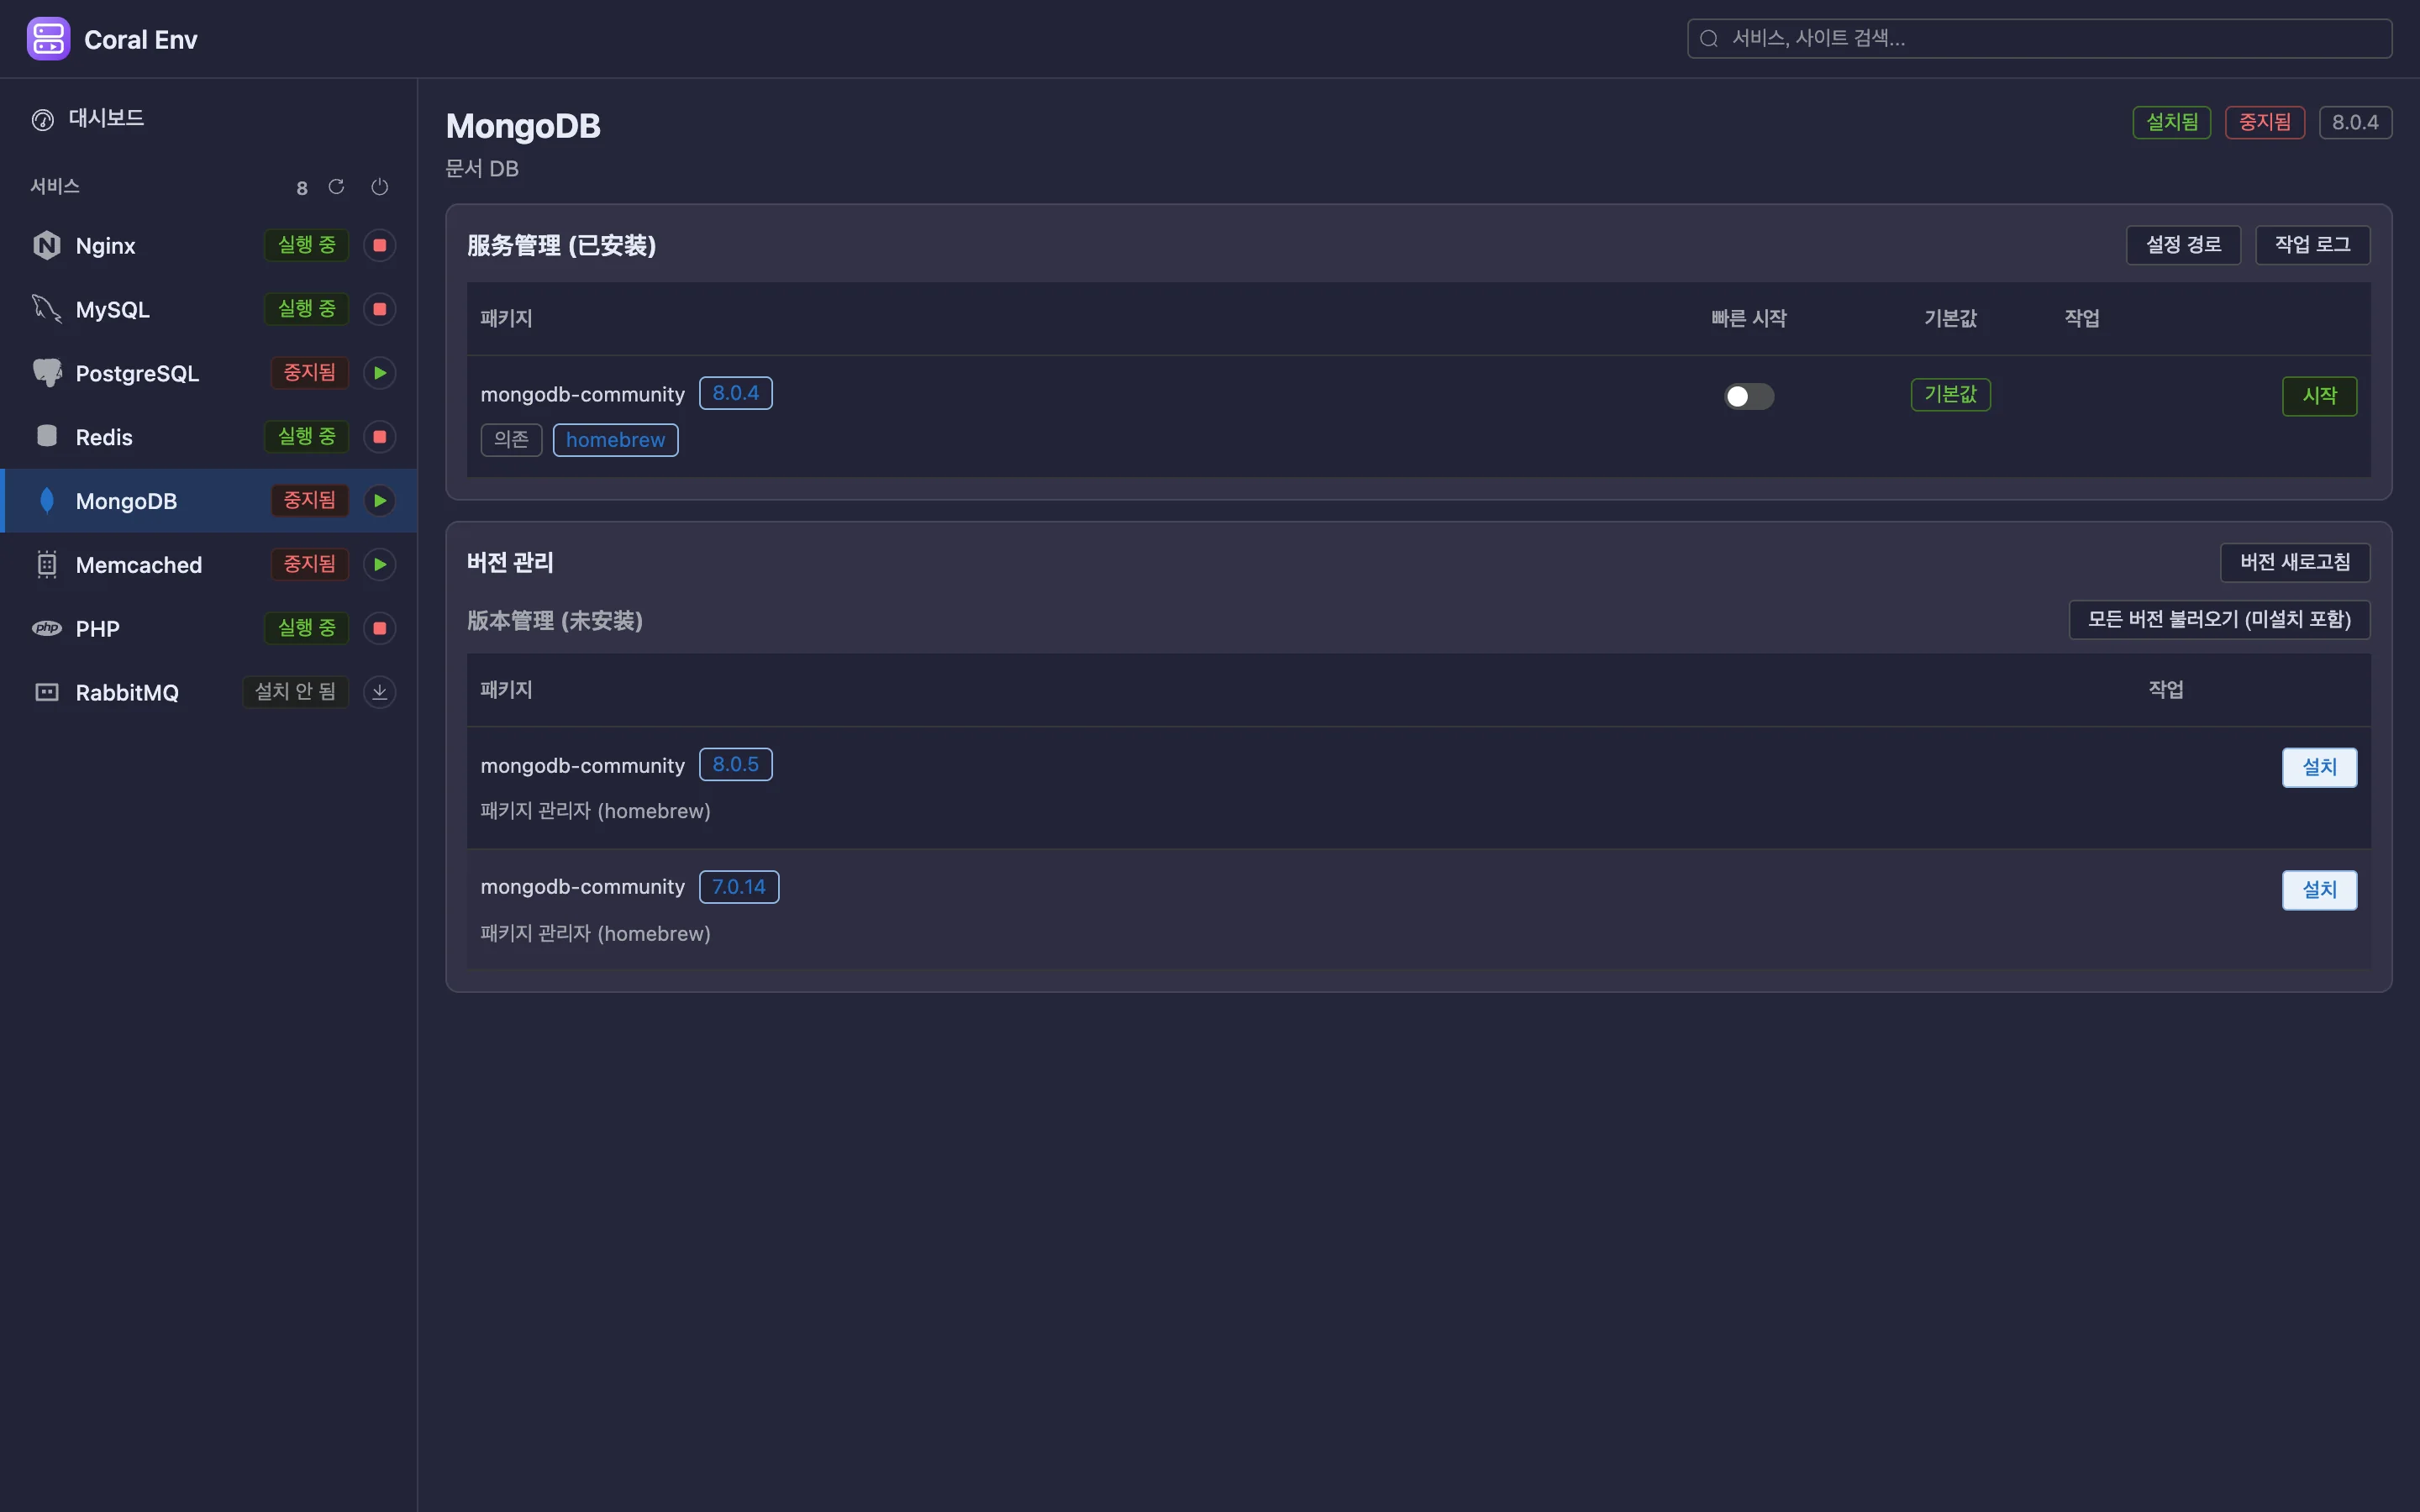Click the MySQL dolphin icon
The width and height of the screenshot is (2420, 1512).
(47, 309)
